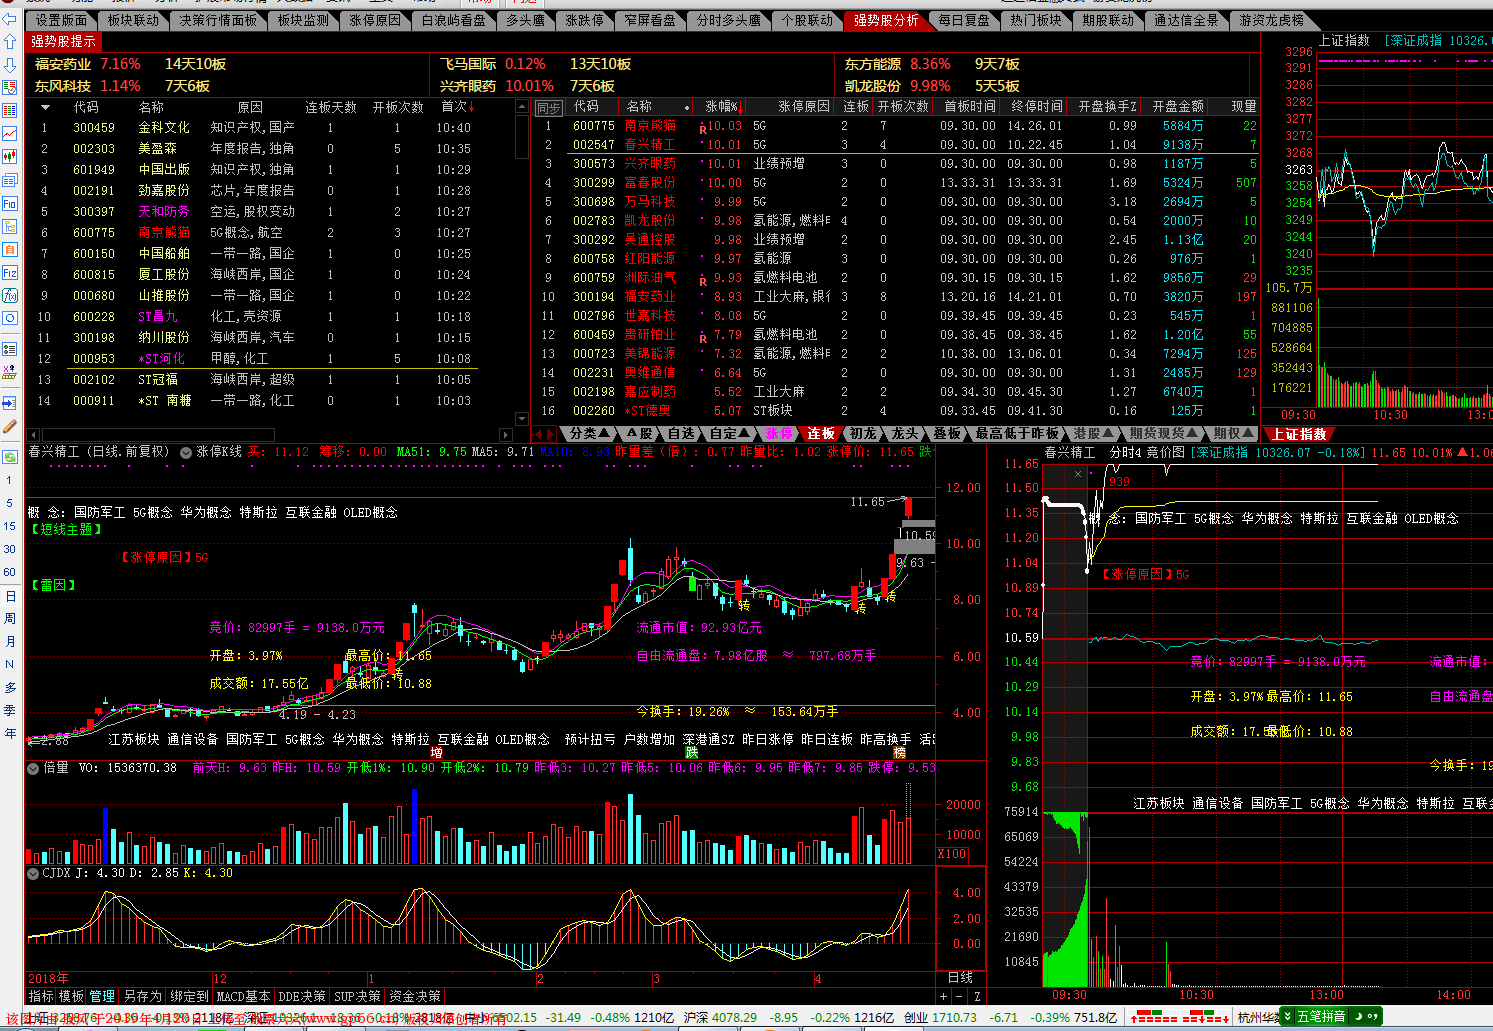
Task: Toggle the 同步 sync button in list header
Action: (x=548, y=107)
